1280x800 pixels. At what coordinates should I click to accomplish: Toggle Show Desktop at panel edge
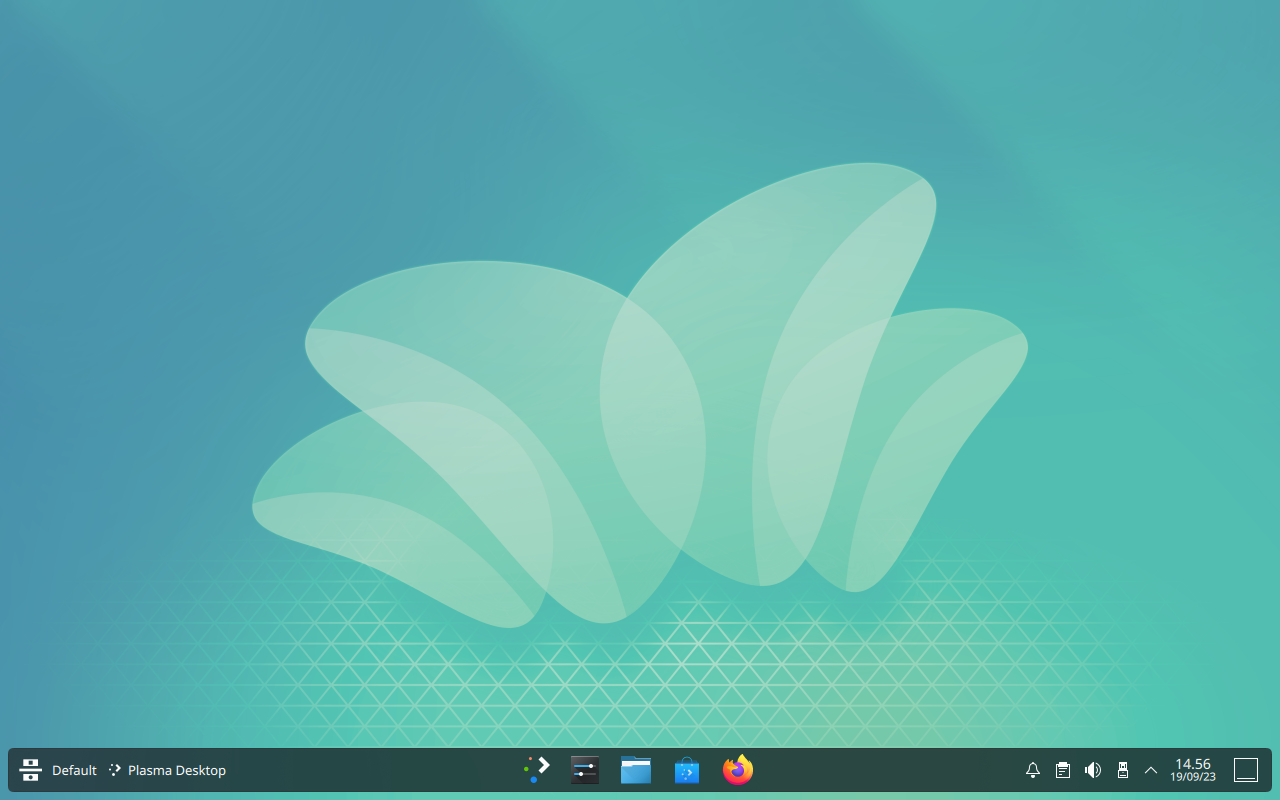point(1246,770)
